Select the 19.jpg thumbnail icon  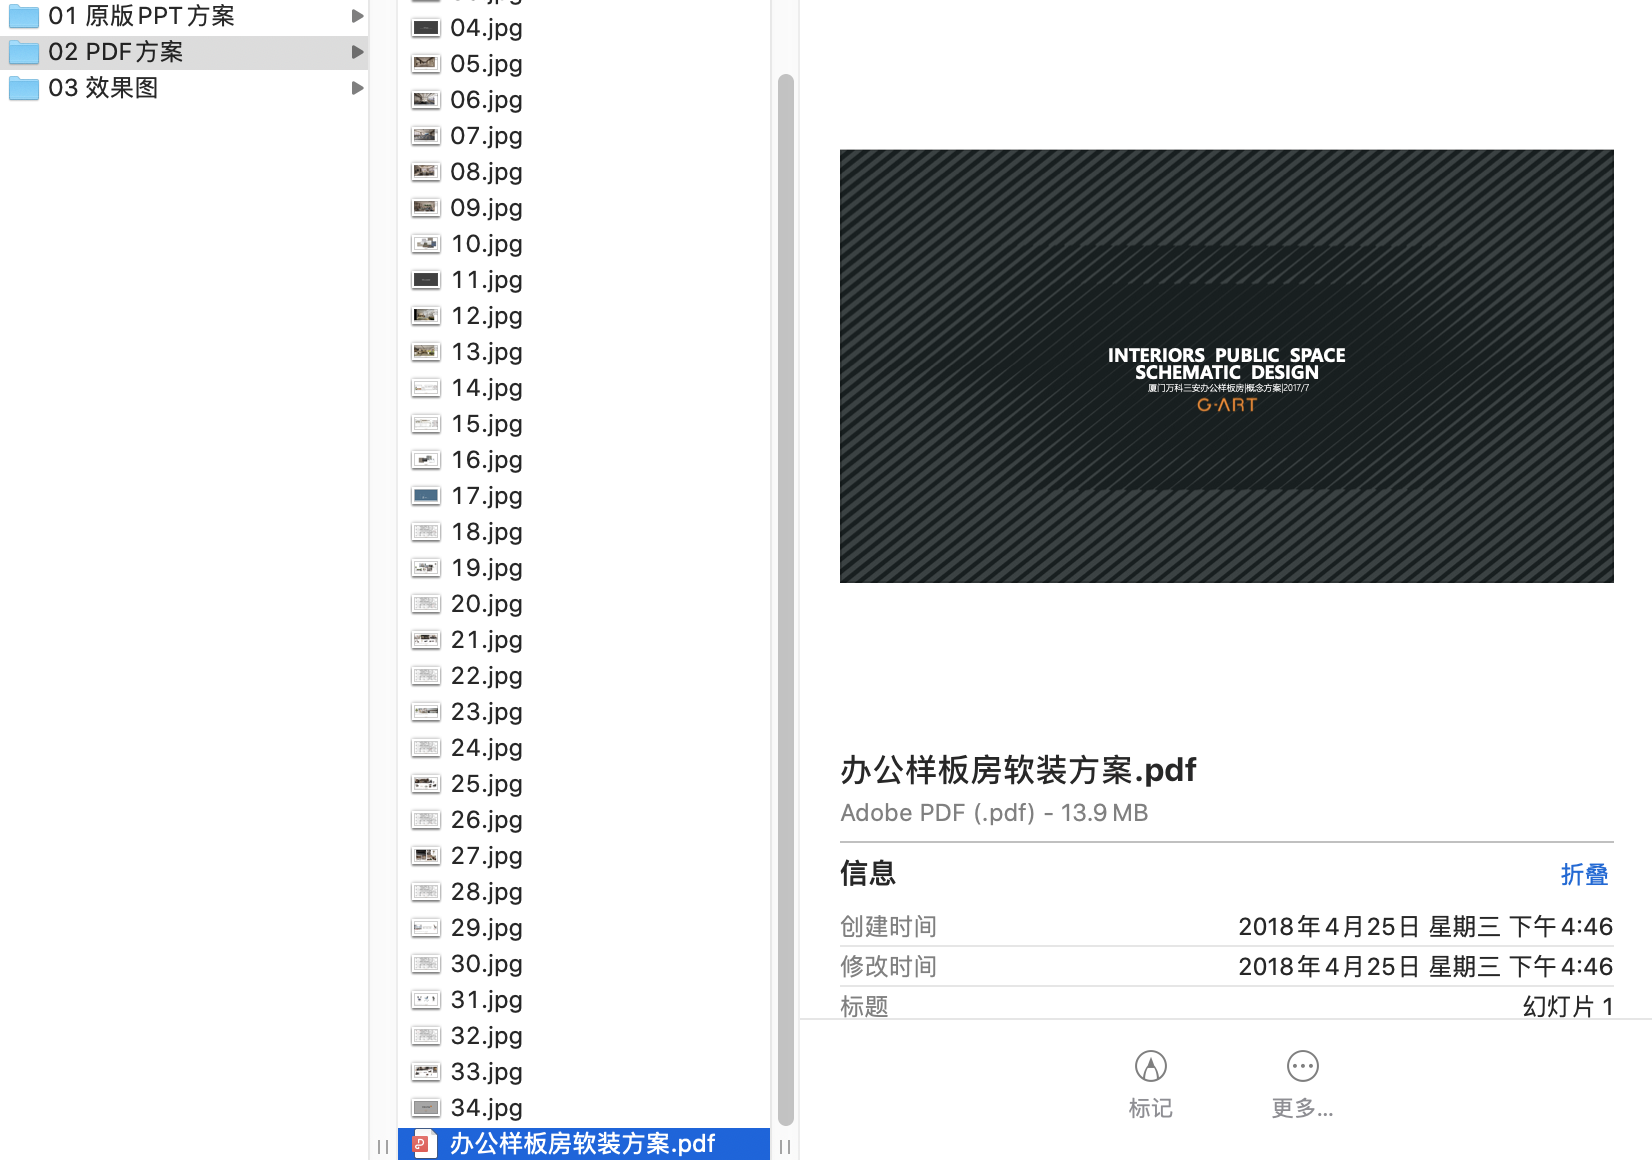point(426,568)
